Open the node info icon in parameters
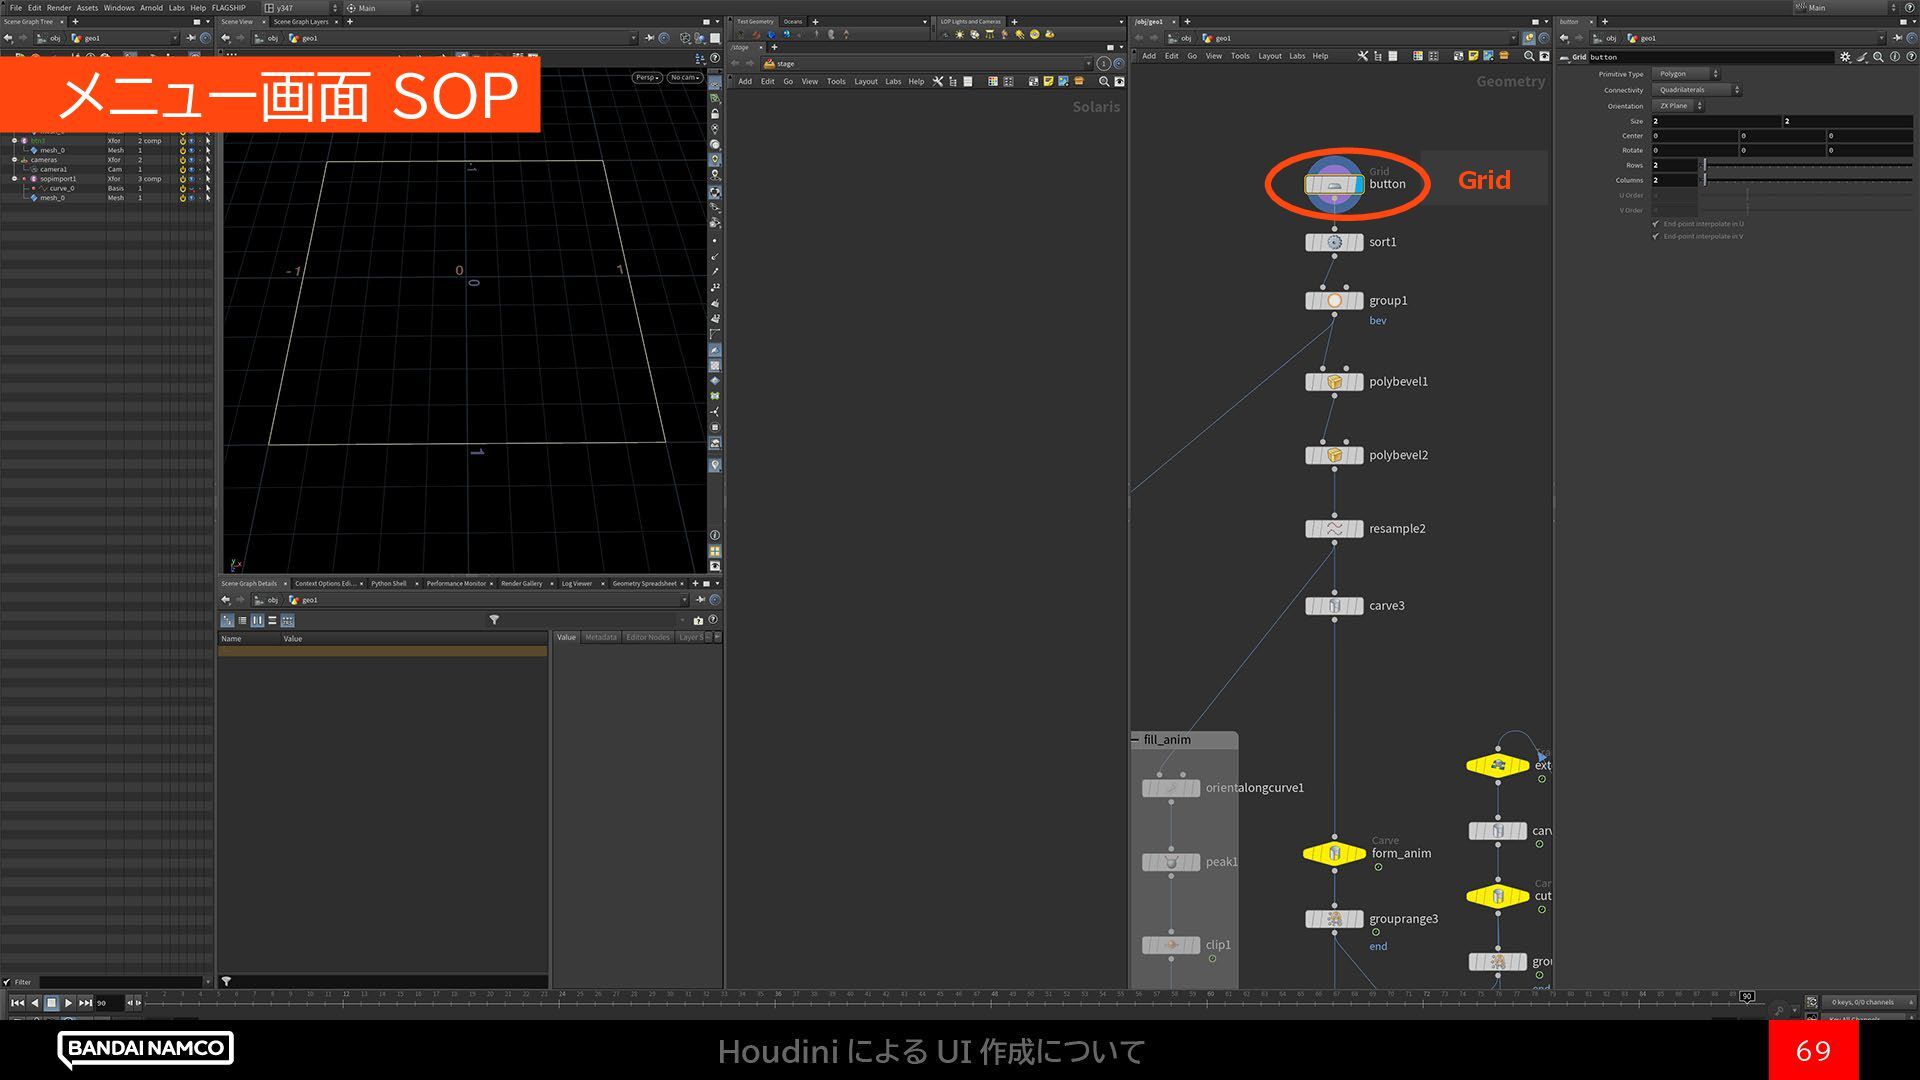The image size is (1920, 1080). click(x=1894, y=57)
